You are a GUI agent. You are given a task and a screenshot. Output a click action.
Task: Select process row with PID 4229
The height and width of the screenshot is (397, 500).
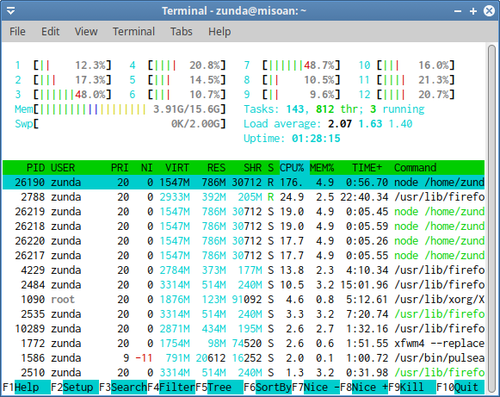click(x=243, y=270)
